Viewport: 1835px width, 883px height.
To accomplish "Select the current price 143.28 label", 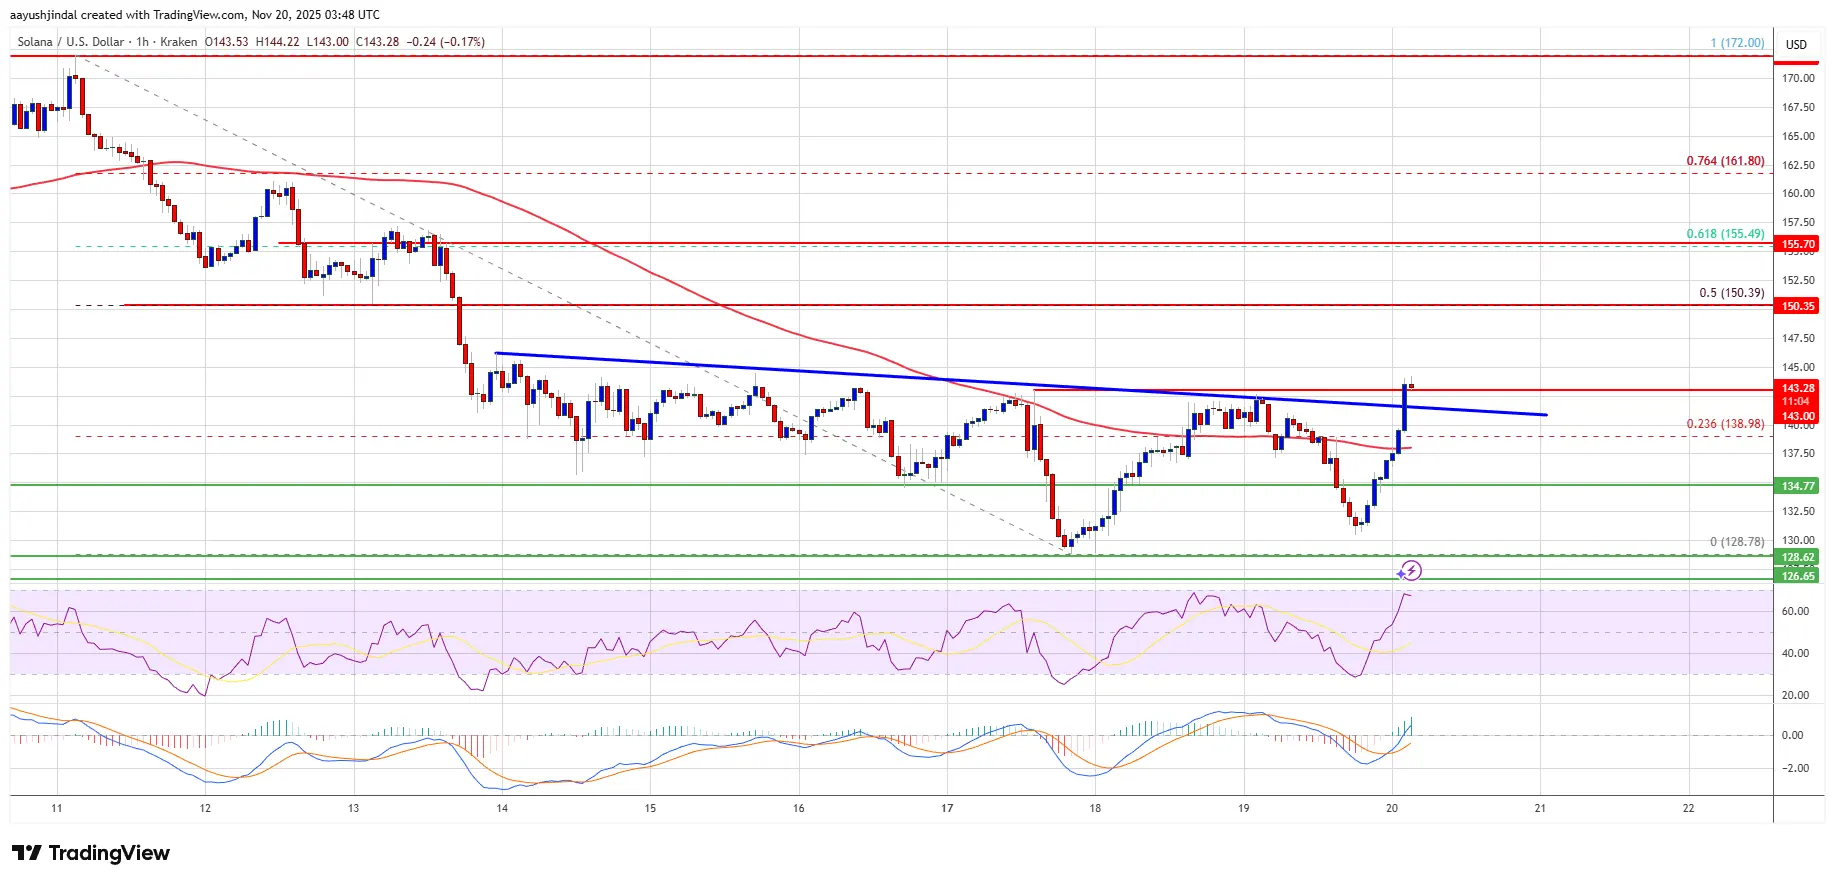I will 1797,388.
